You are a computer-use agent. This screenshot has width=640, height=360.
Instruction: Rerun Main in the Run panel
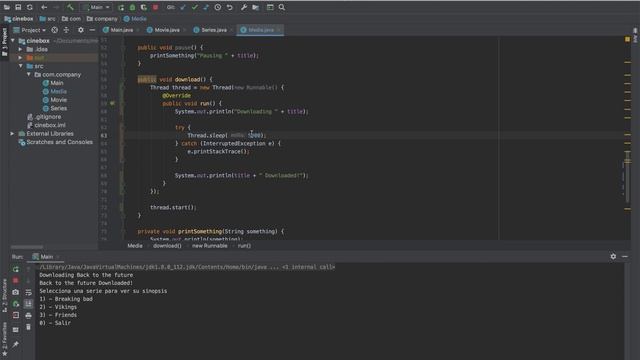click(16, 269)
